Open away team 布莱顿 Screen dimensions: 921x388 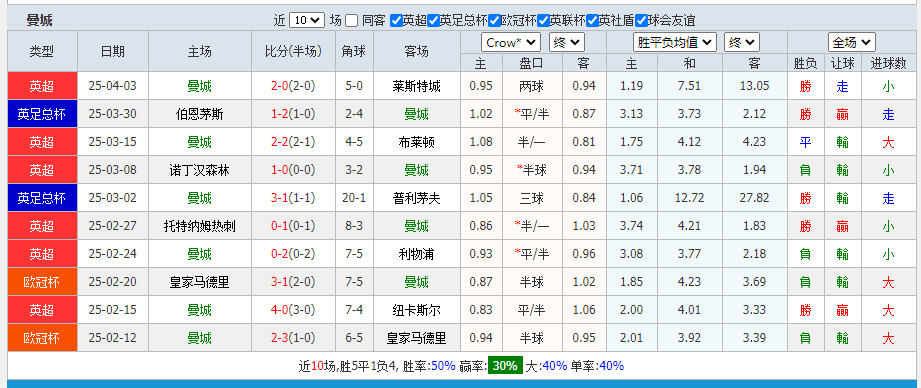[x=416, y=142]
